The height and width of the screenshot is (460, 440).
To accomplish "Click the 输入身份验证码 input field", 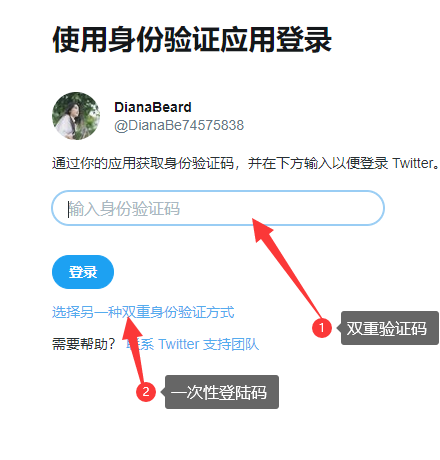I will 218,208.
